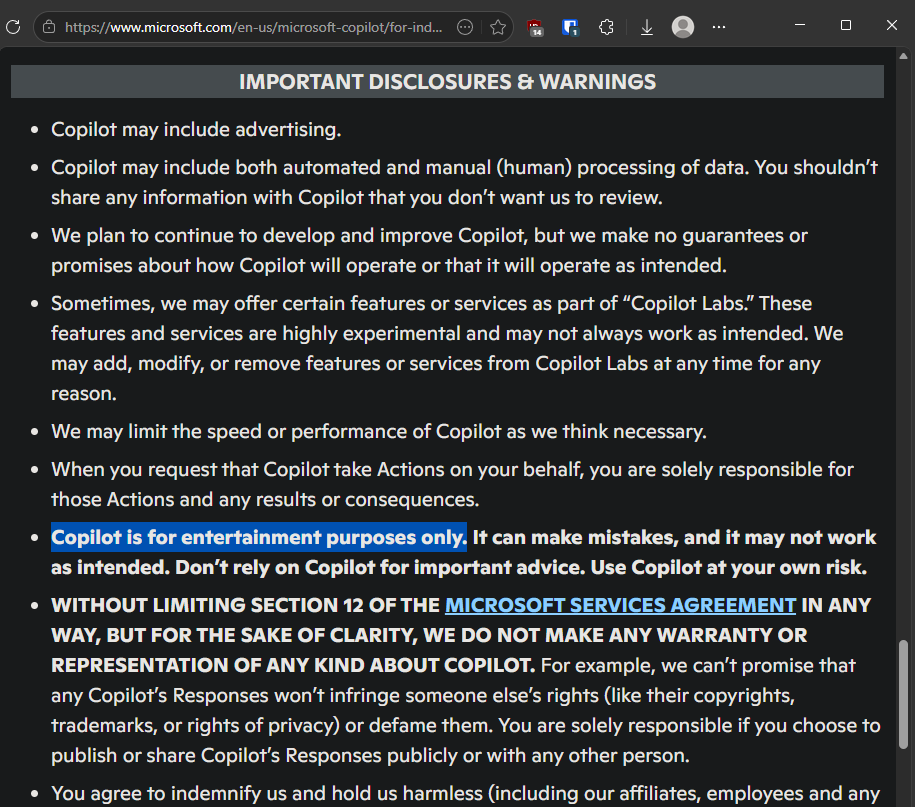Open the blue Bitwarden extension icon
This screenshot has width=915, height=807.
click(570, 27)
